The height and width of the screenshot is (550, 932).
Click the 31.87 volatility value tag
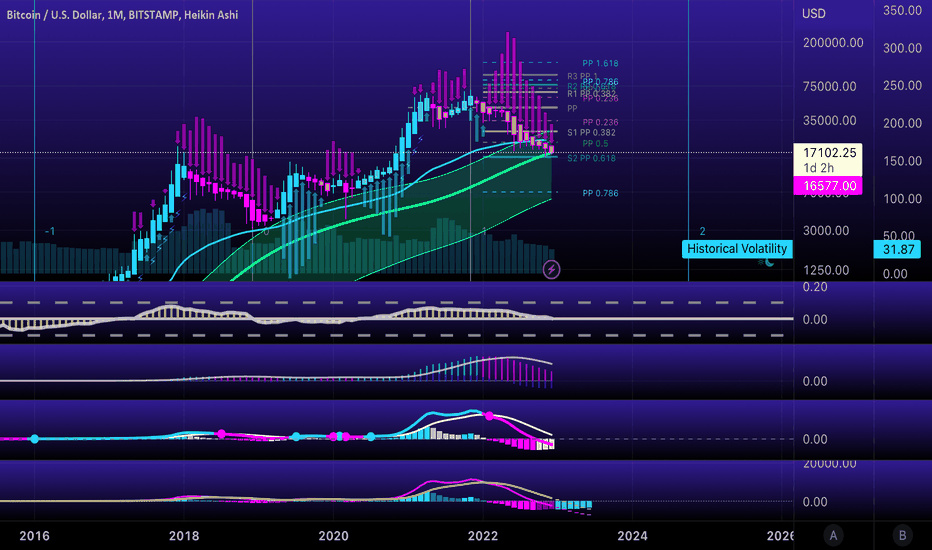point(898,249)
